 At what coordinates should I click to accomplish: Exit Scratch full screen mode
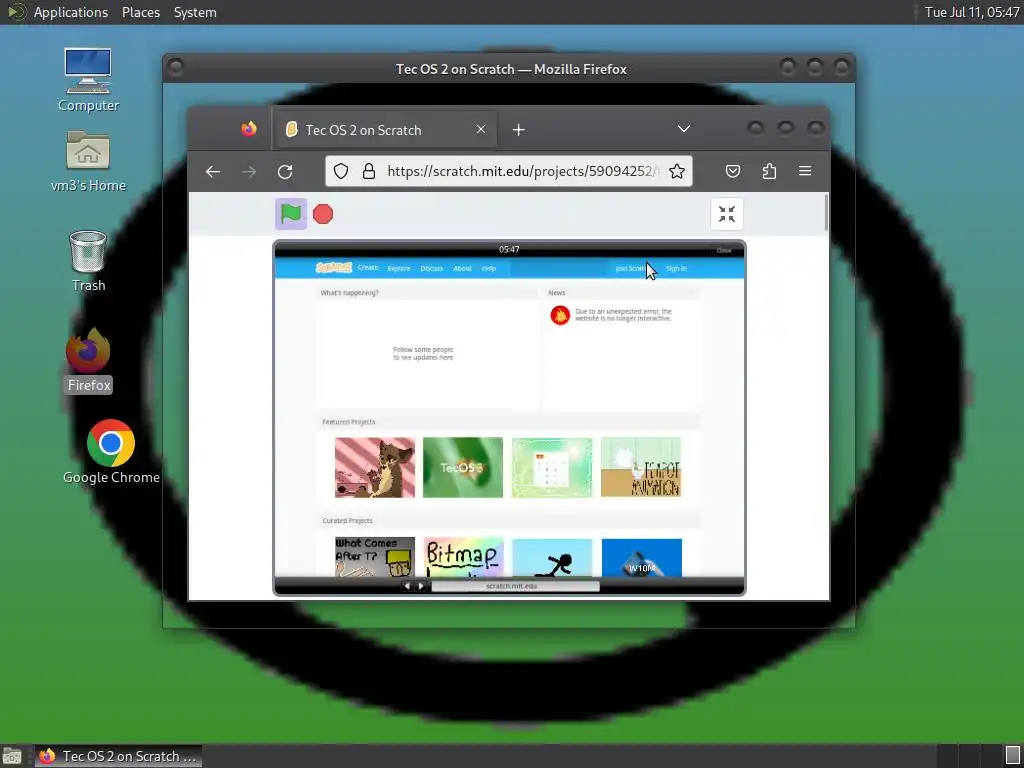727,214
